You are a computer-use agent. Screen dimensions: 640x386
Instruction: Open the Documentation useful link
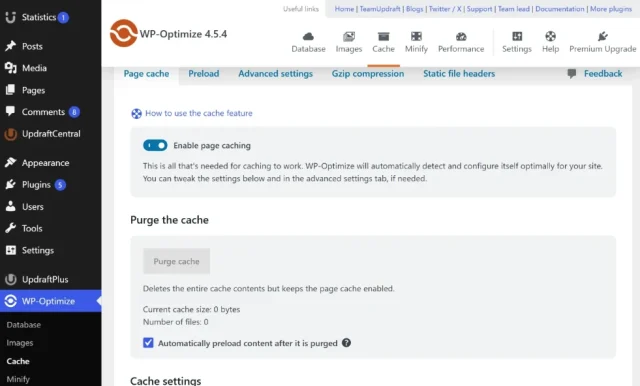(x=560, y=9)
